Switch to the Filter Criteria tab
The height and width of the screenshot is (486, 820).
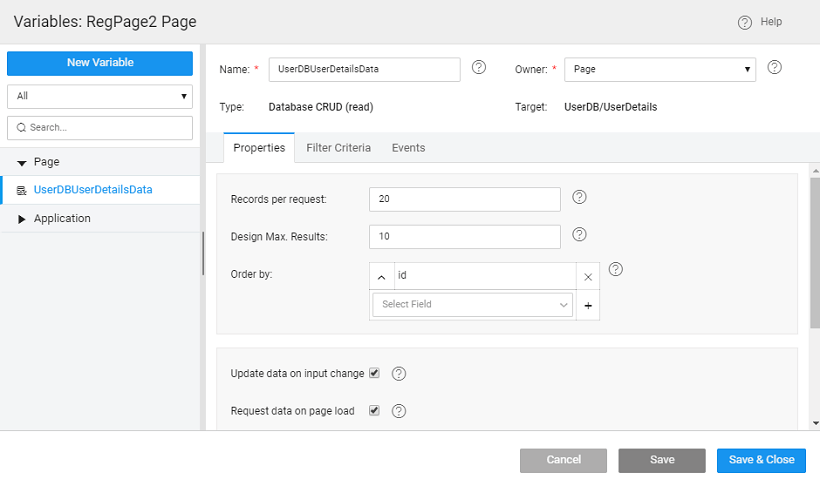click(x=338, y=148)
